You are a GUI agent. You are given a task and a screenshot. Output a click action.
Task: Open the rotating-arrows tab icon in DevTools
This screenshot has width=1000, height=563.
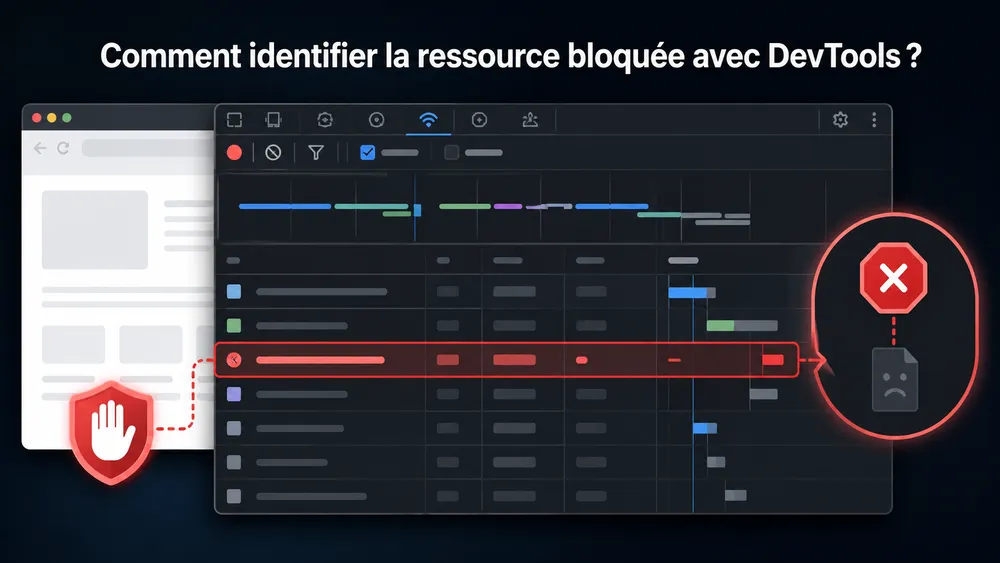325,120
